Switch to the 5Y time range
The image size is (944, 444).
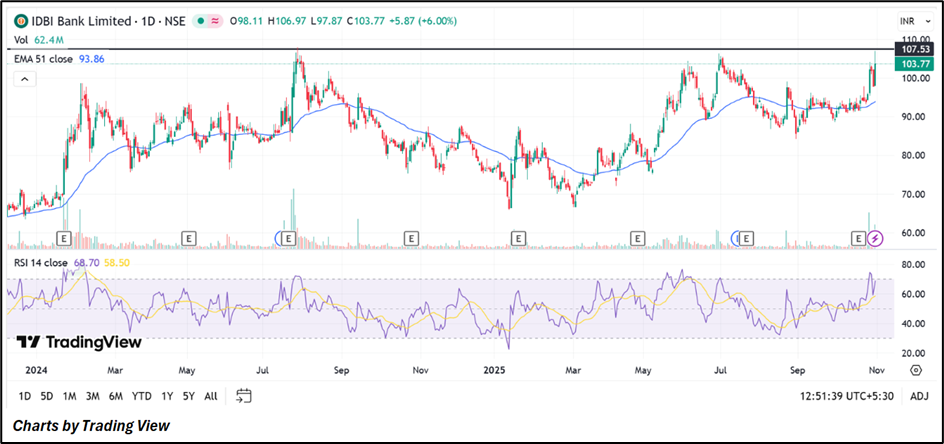coord(188,396)
